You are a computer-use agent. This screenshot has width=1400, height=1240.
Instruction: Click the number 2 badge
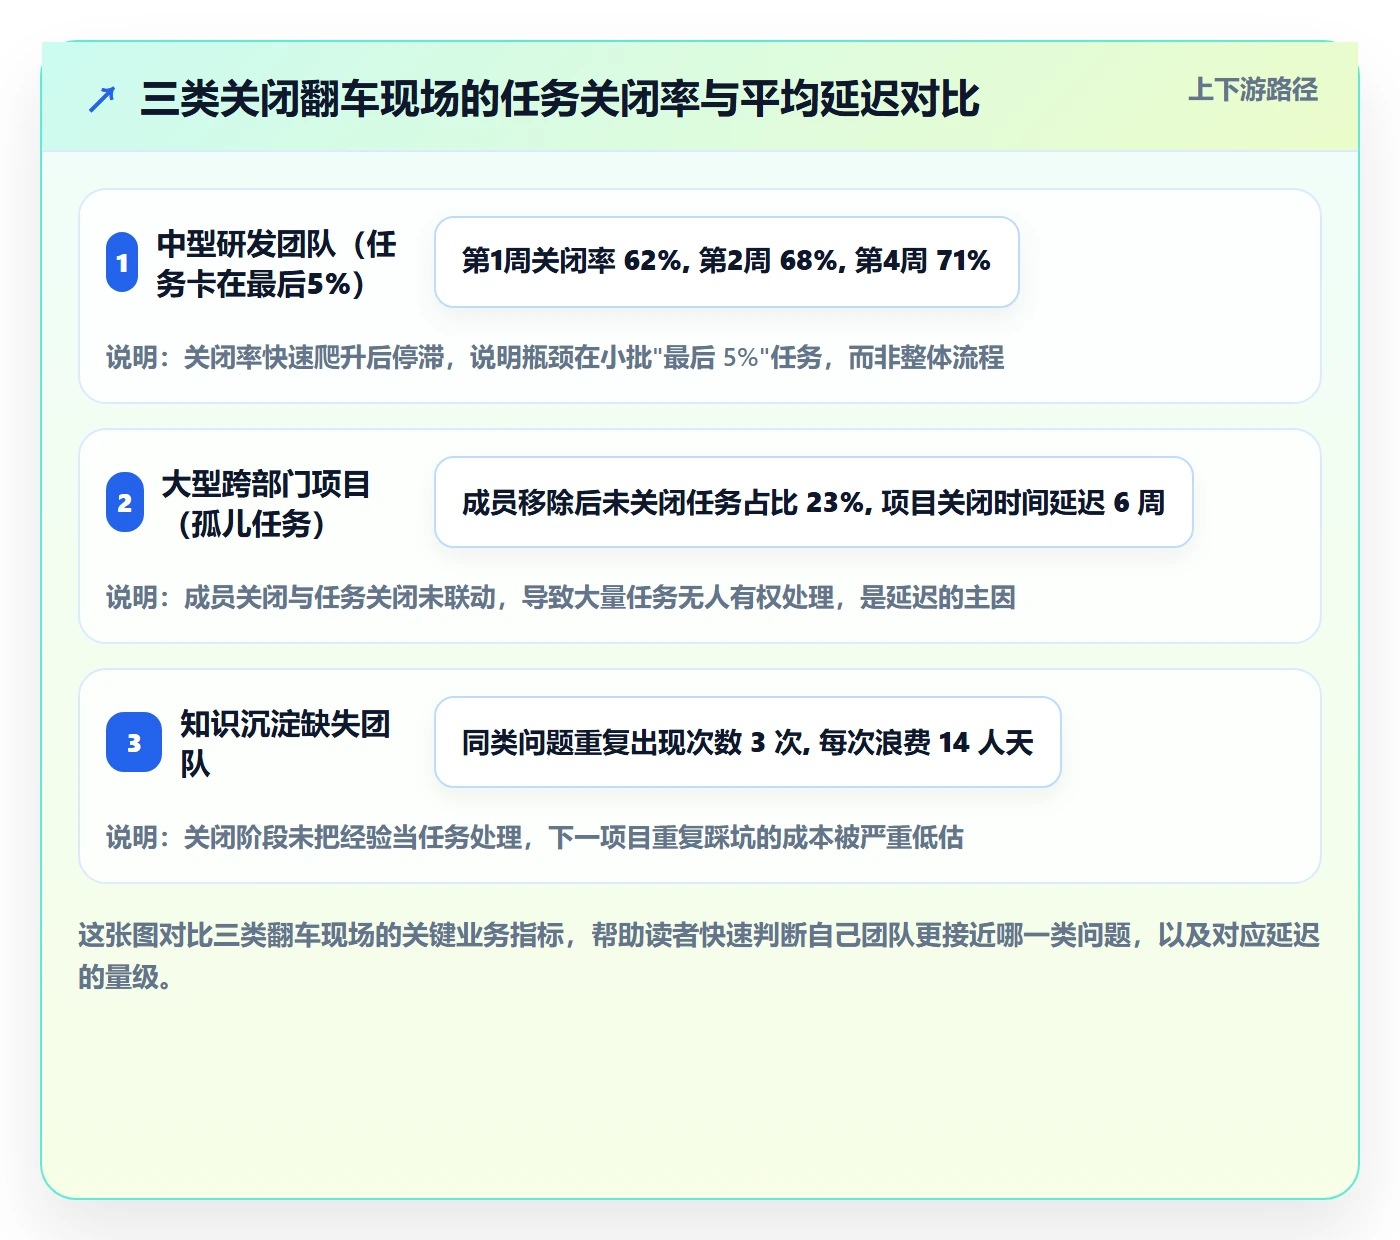pyautogui.click(x=125, y=502)
